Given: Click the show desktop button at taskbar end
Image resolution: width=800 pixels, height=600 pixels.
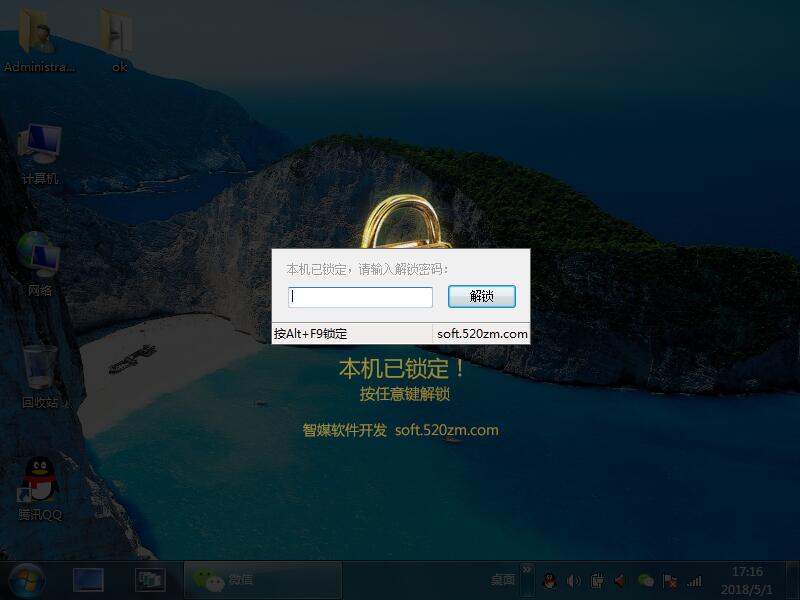Looking at the screenshot, I should coord(794,580).
